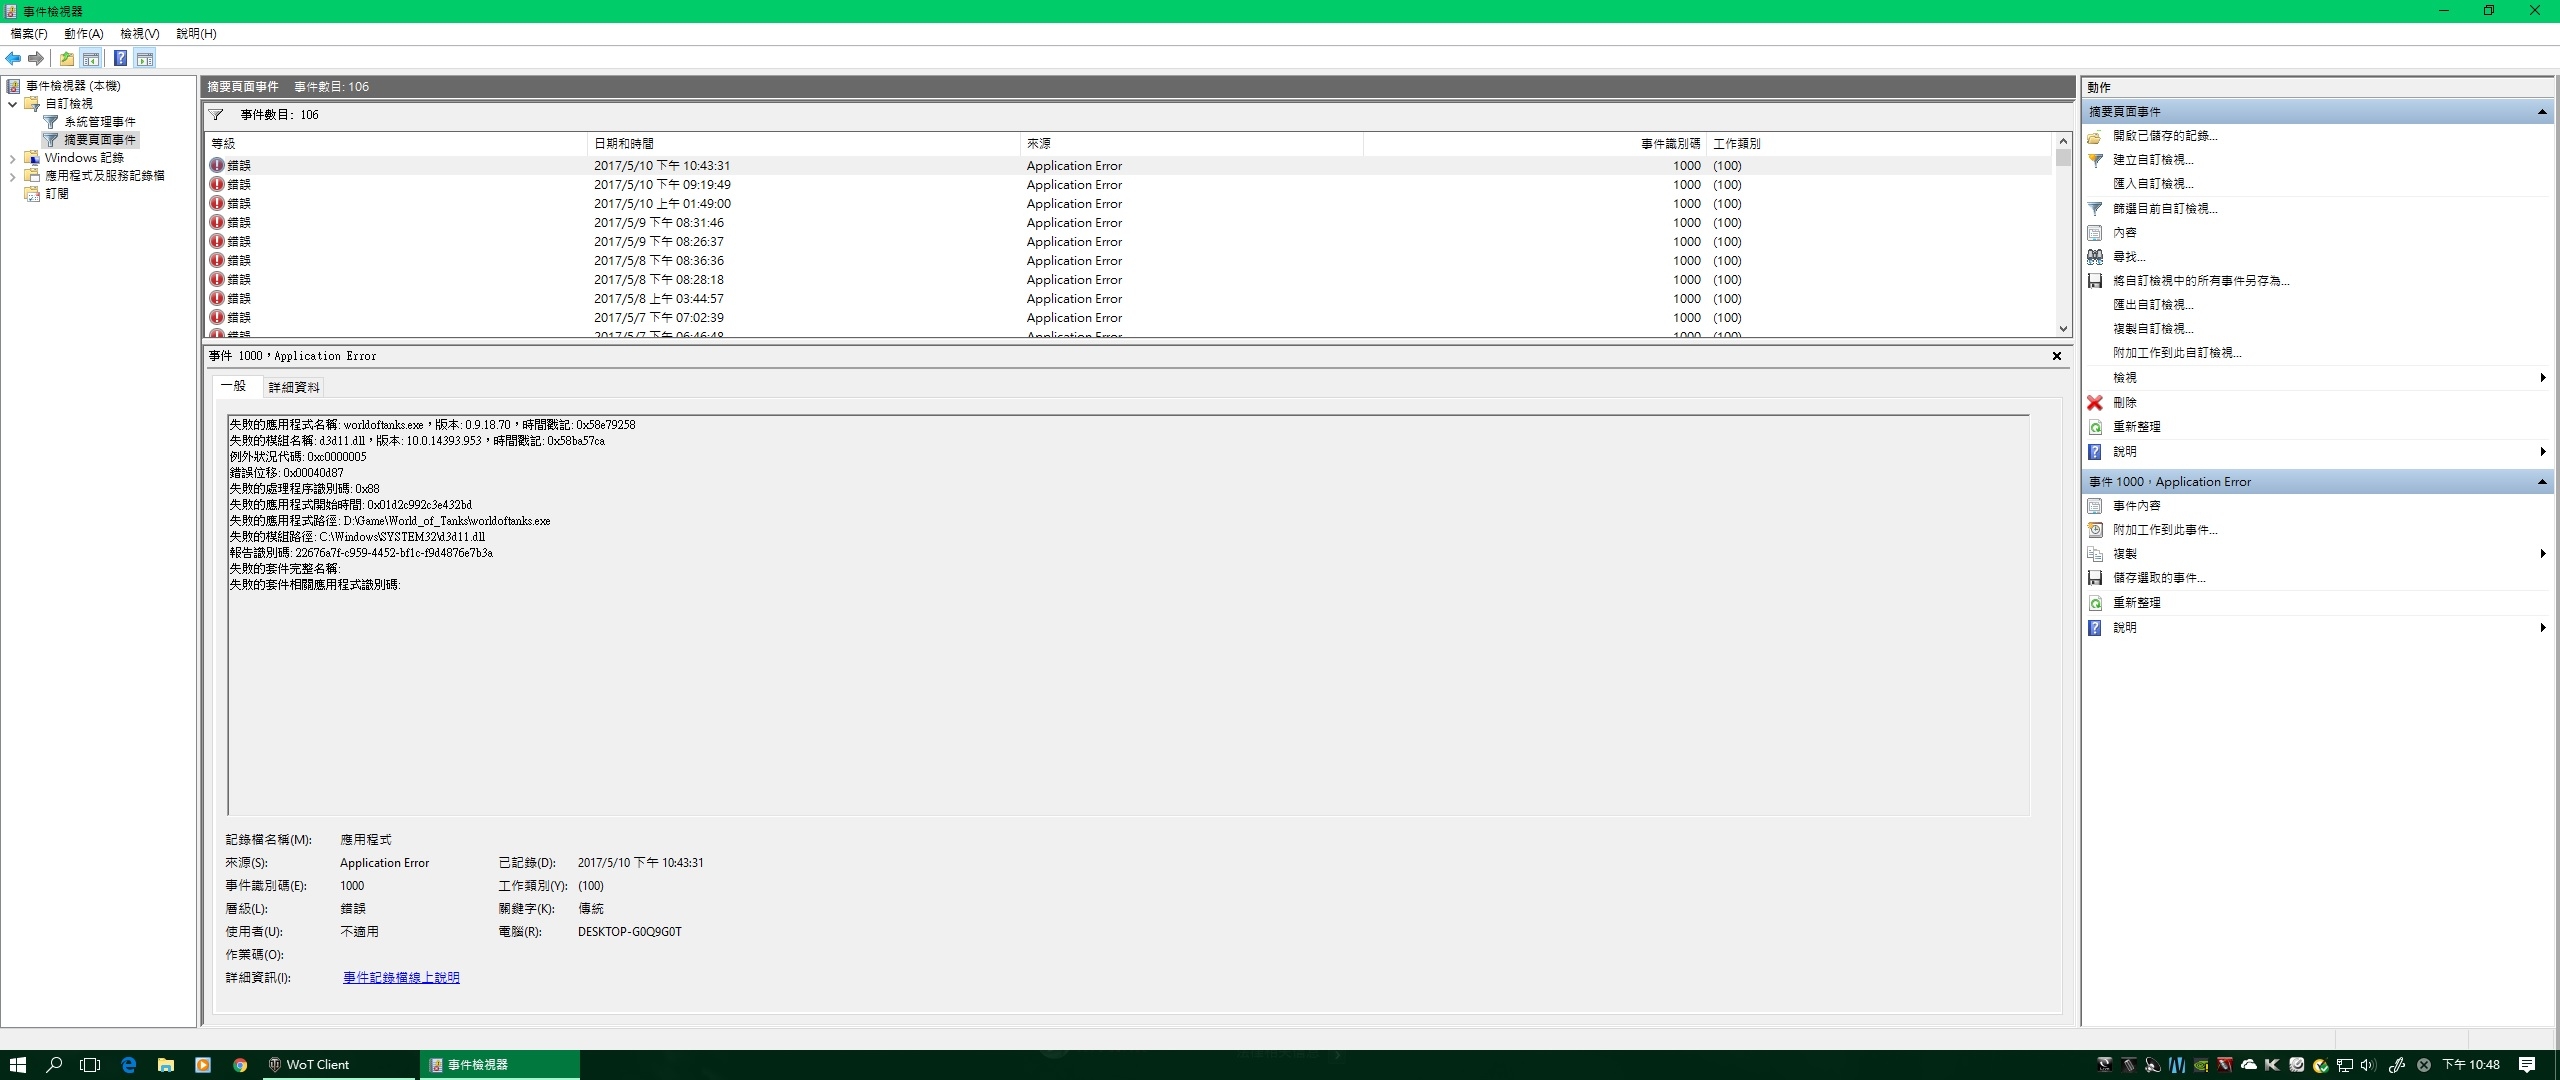This screenshot has width=2560, height=1080.
Task: Click the 複製 copy icon in event actions
Action: 2095,554
